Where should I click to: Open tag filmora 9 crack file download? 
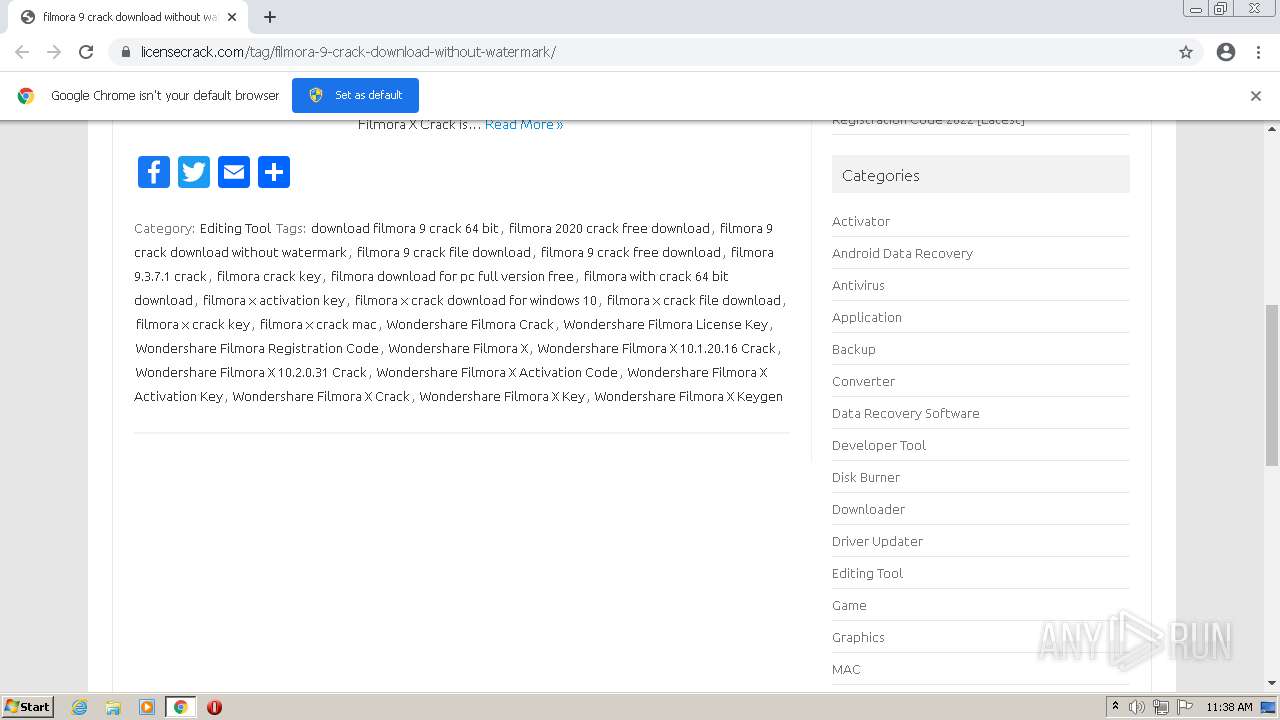pyautogui.click(x=444, y=252)
